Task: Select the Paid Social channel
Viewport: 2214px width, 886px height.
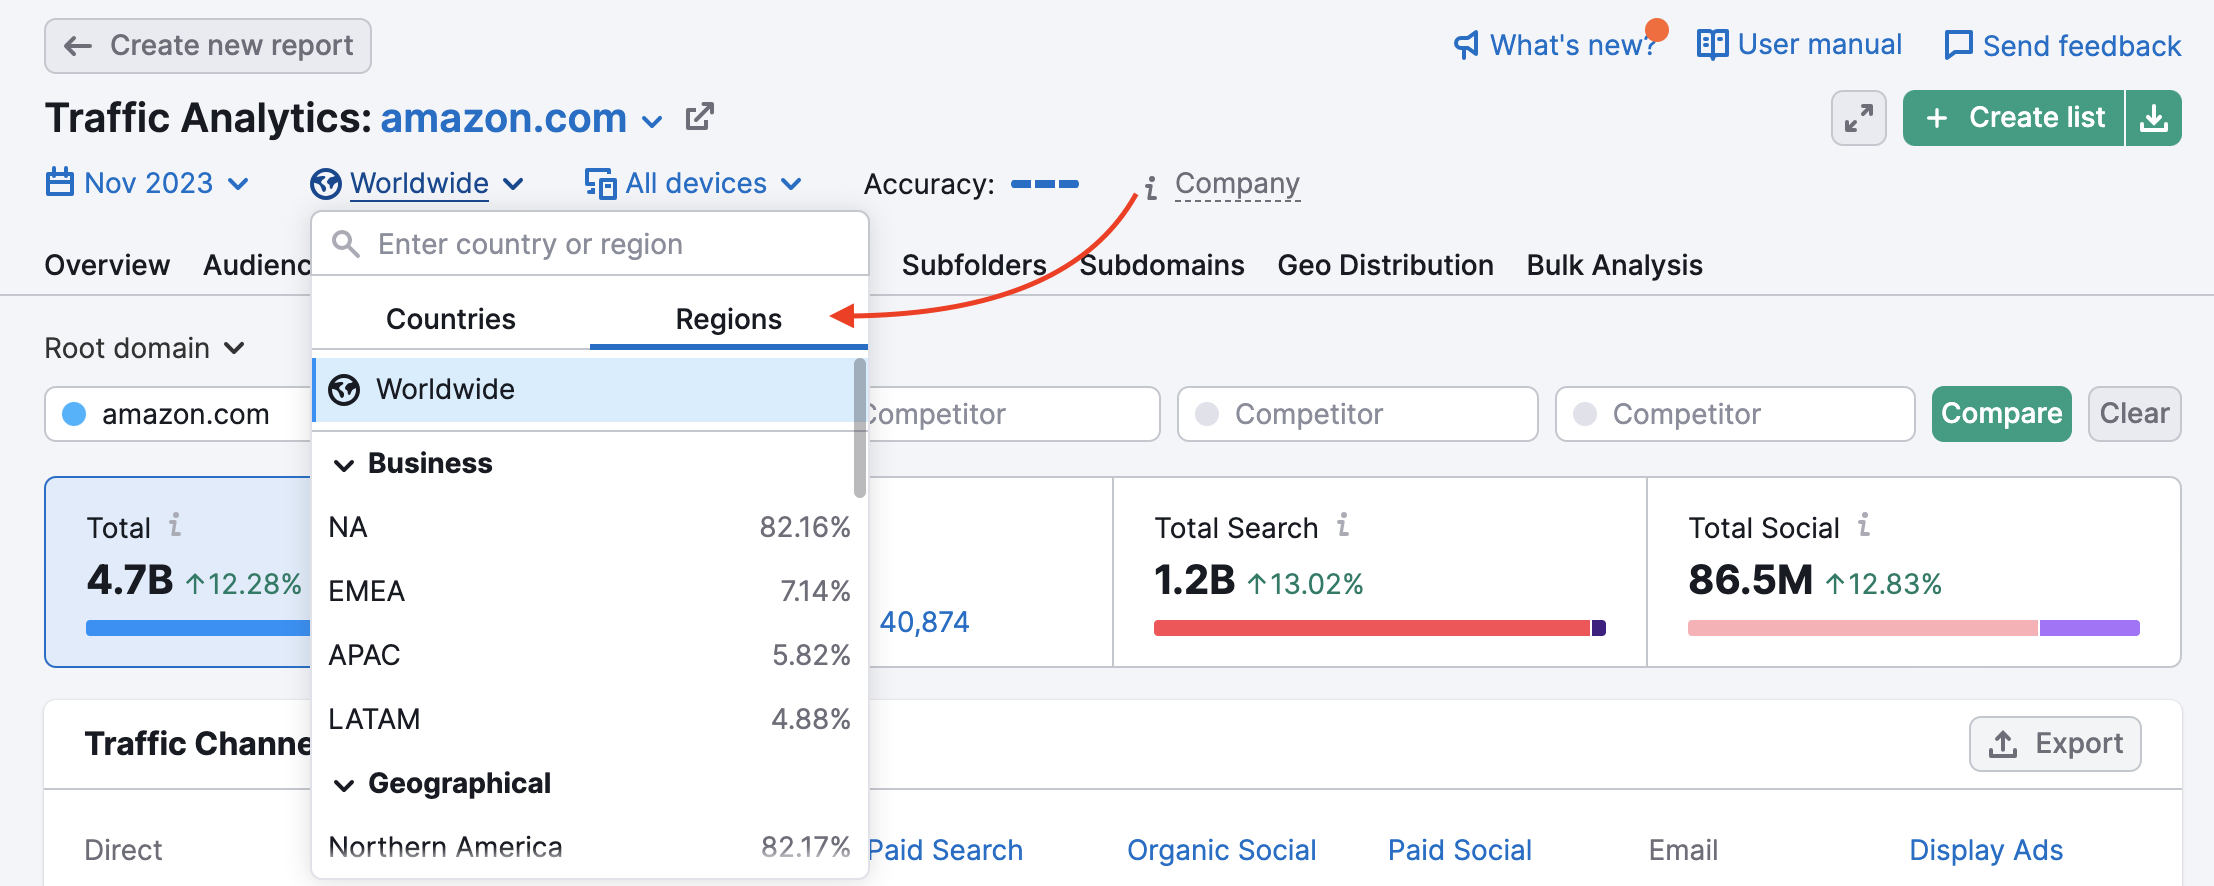Action: tap(1460, 850)
